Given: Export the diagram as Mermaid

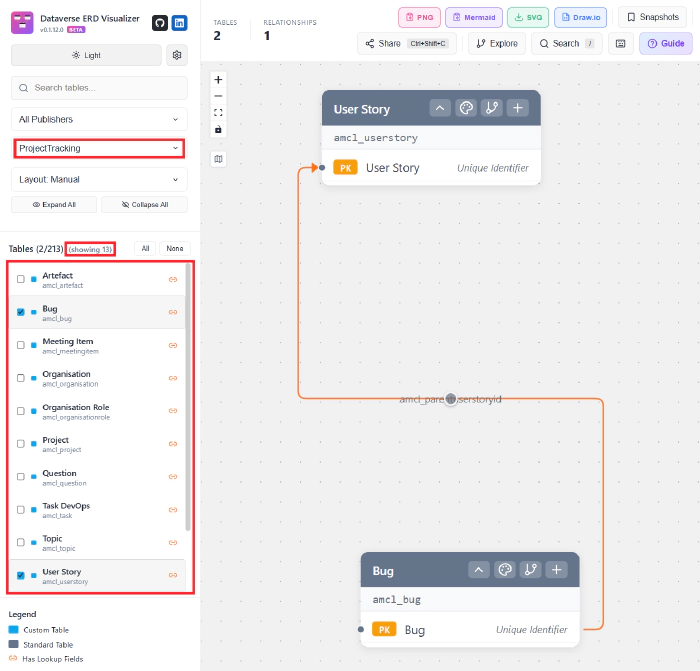Looking at the screenshot, I should point(474,17).
